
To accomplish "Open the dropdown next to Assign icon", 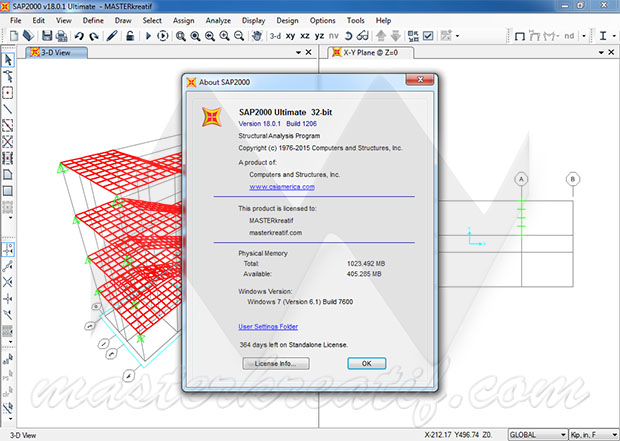I will (x=457, y=36).
